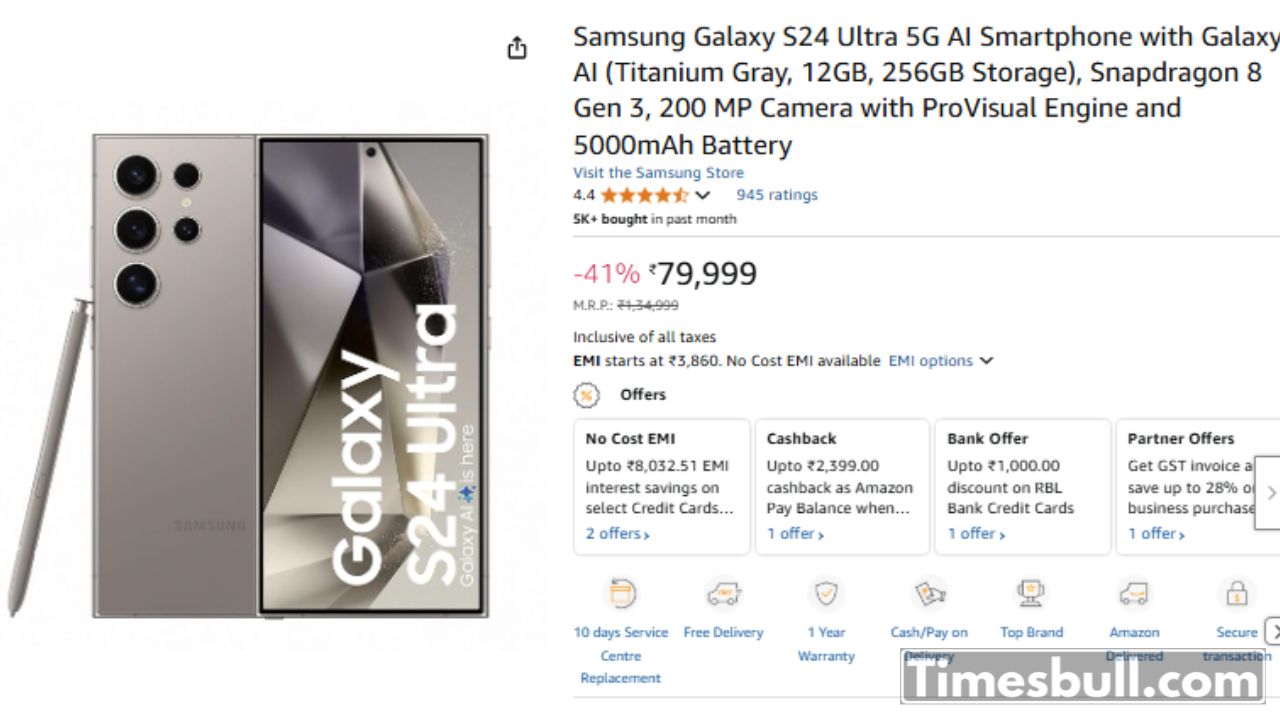1280x720 pixels.
Task: Open 1 offer under Bank Offer
Action: (976, 534)
